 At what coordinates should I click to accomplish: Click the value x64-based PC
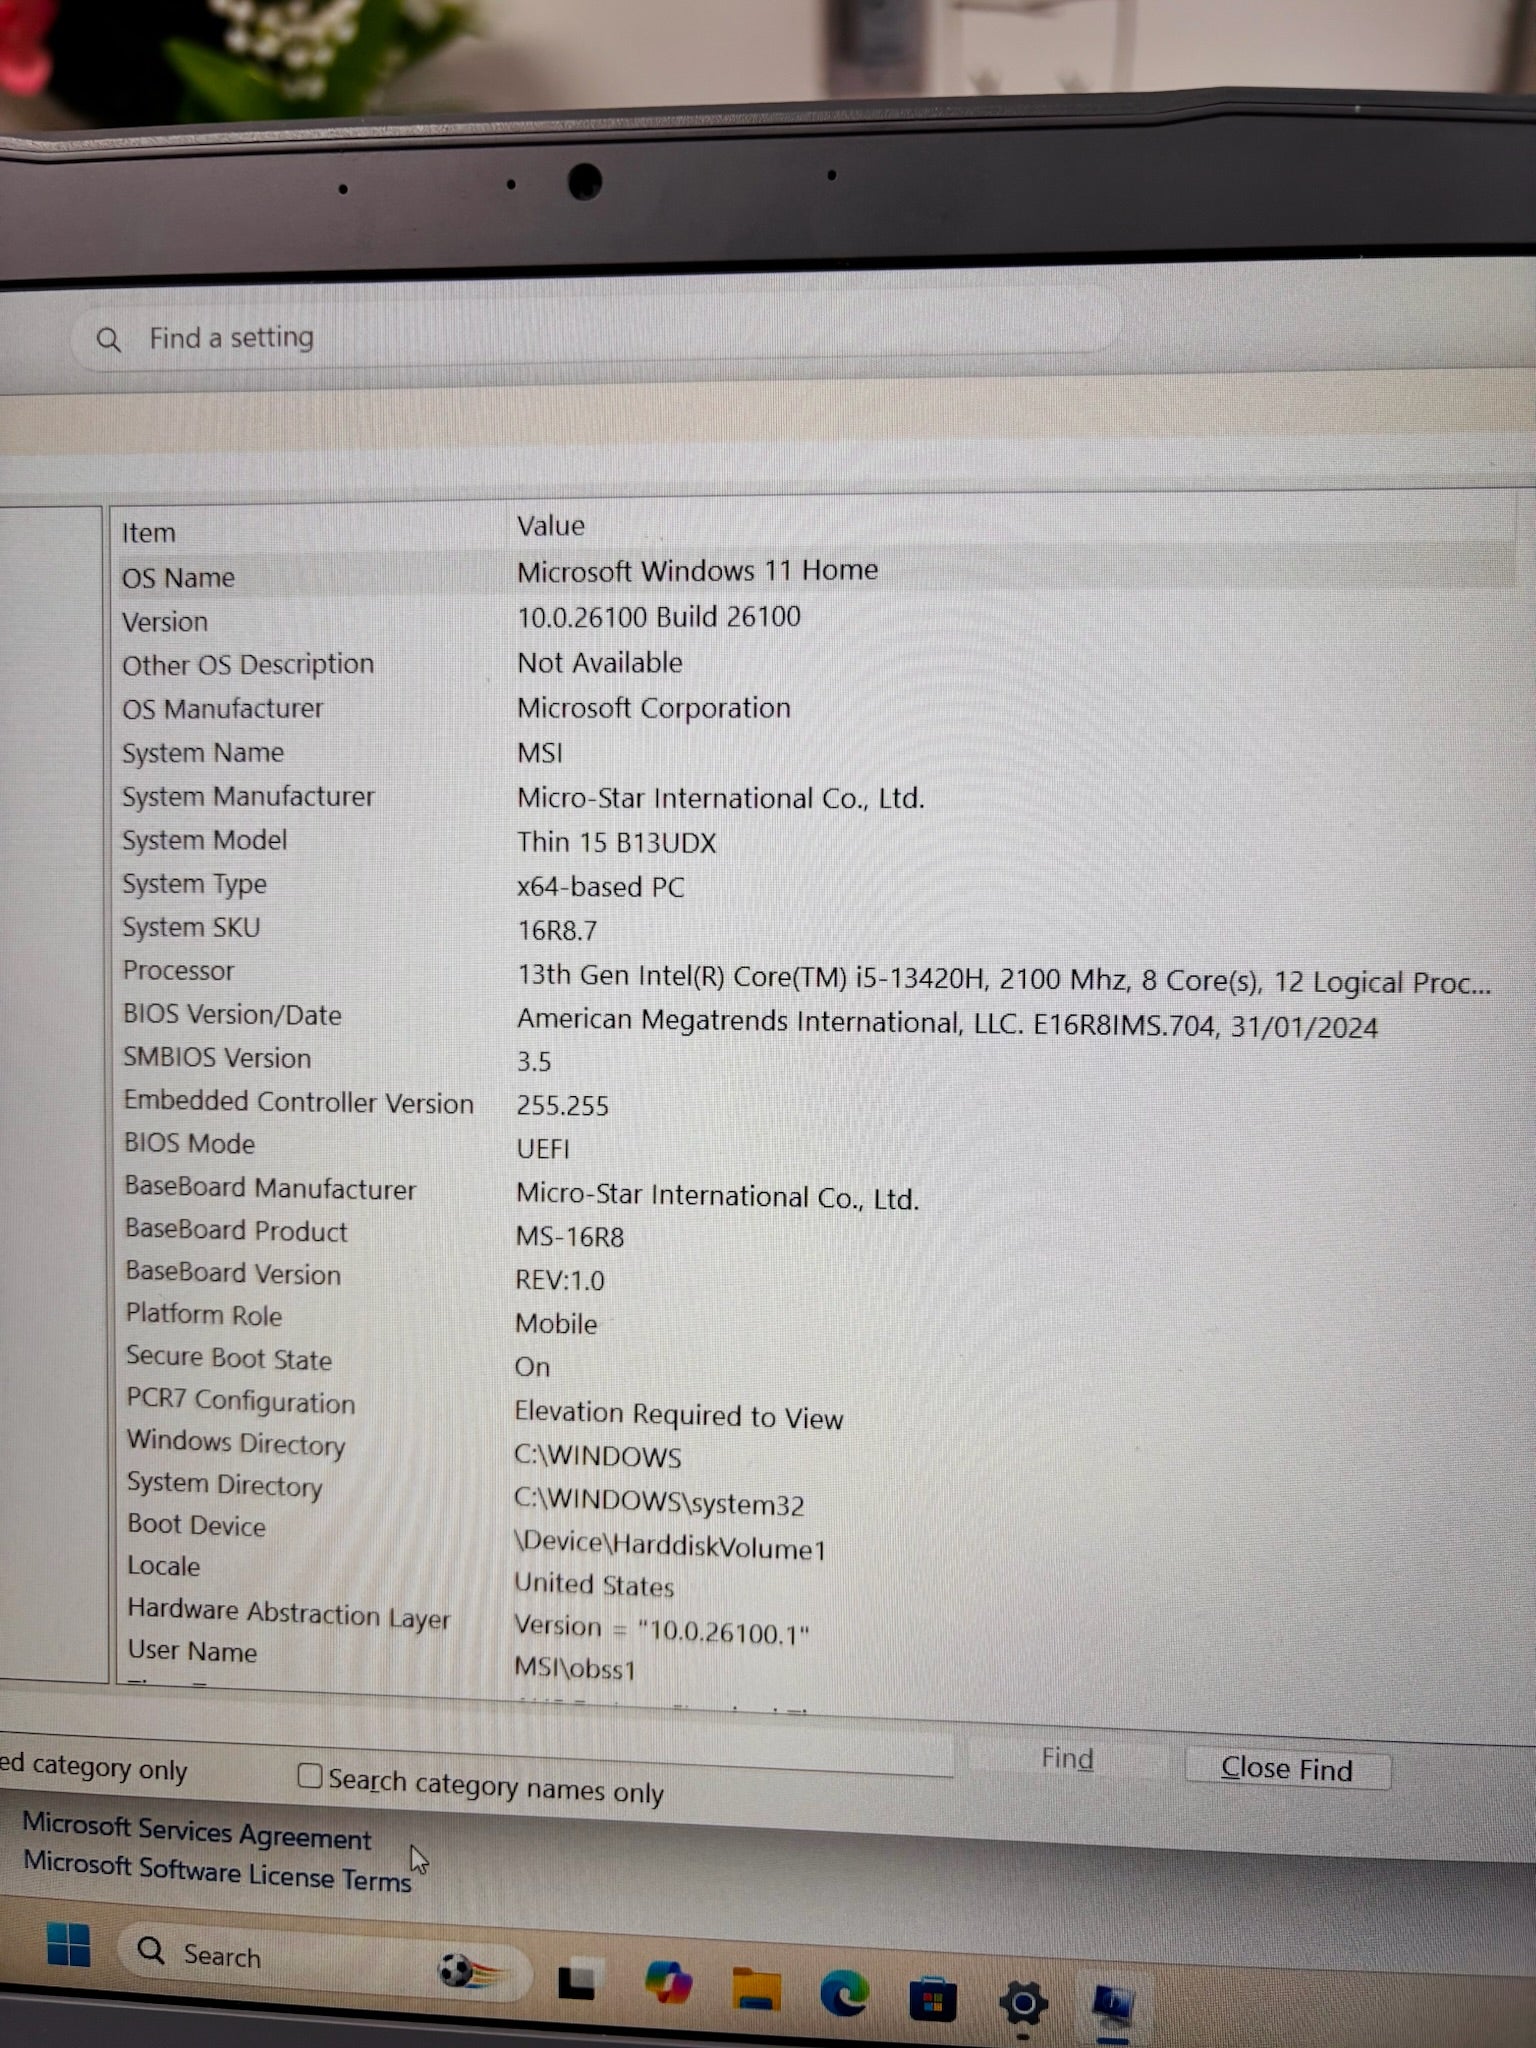(600, 888)
